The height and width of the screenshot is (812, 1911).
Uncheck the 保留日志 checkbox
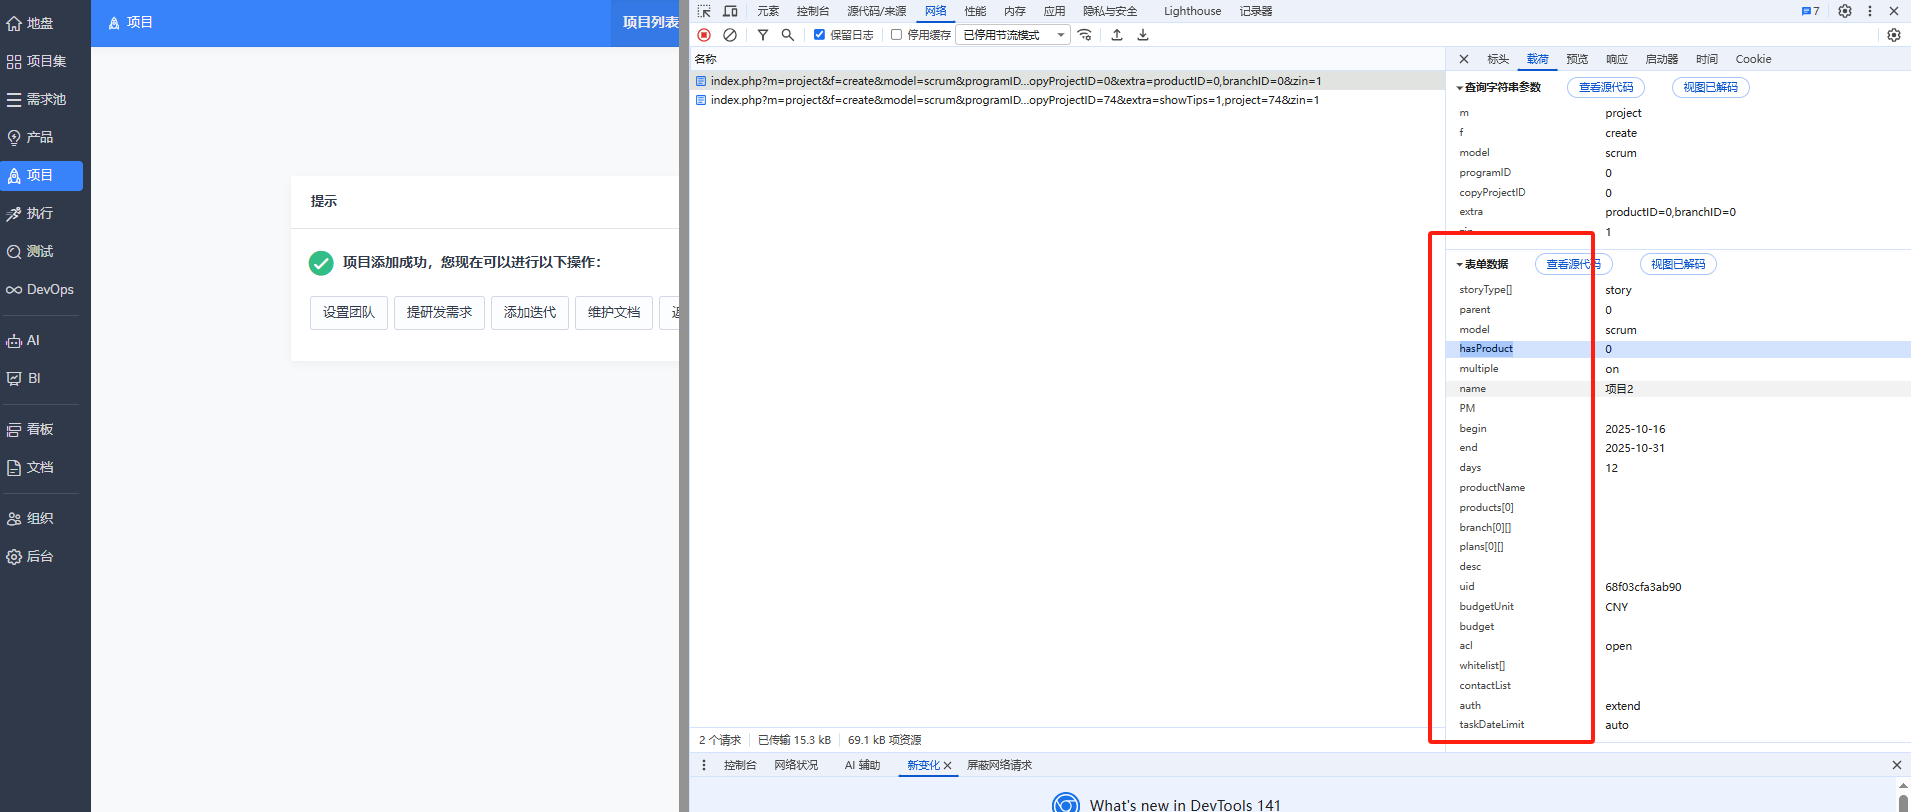tap(819, 35)
